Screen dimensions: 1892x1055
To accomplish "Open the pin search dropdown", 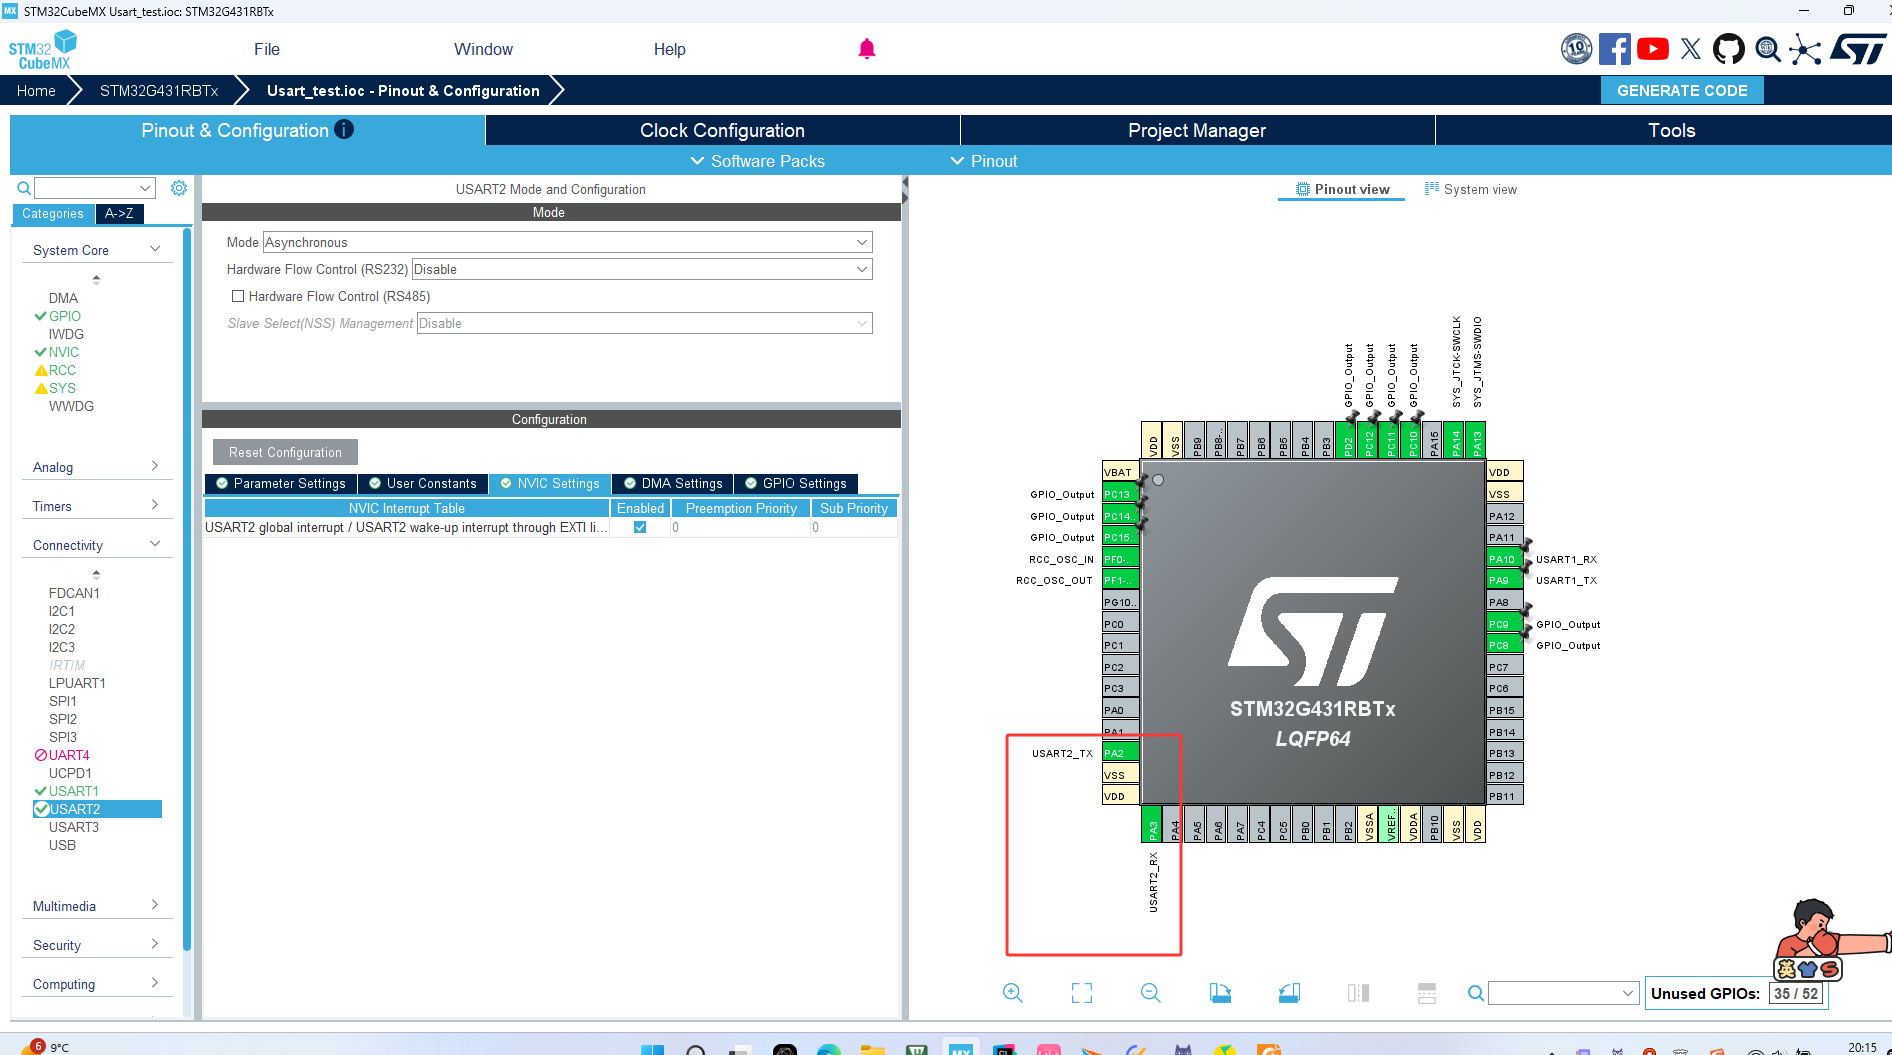I will point(1563,993).
